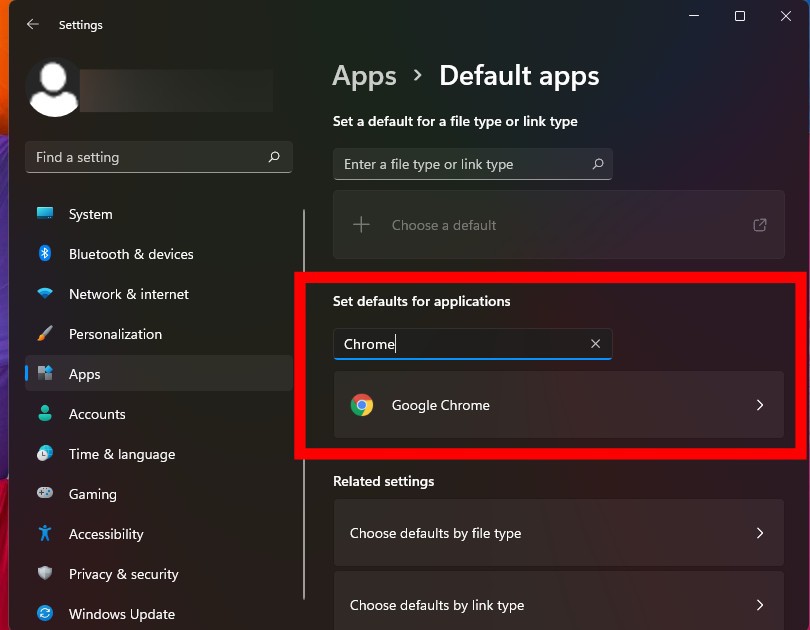Image resolution: width=810 pixels, height=630 pixels.
Task: Select Accounts in the sidebar
Action: click(x=159, y=414)
